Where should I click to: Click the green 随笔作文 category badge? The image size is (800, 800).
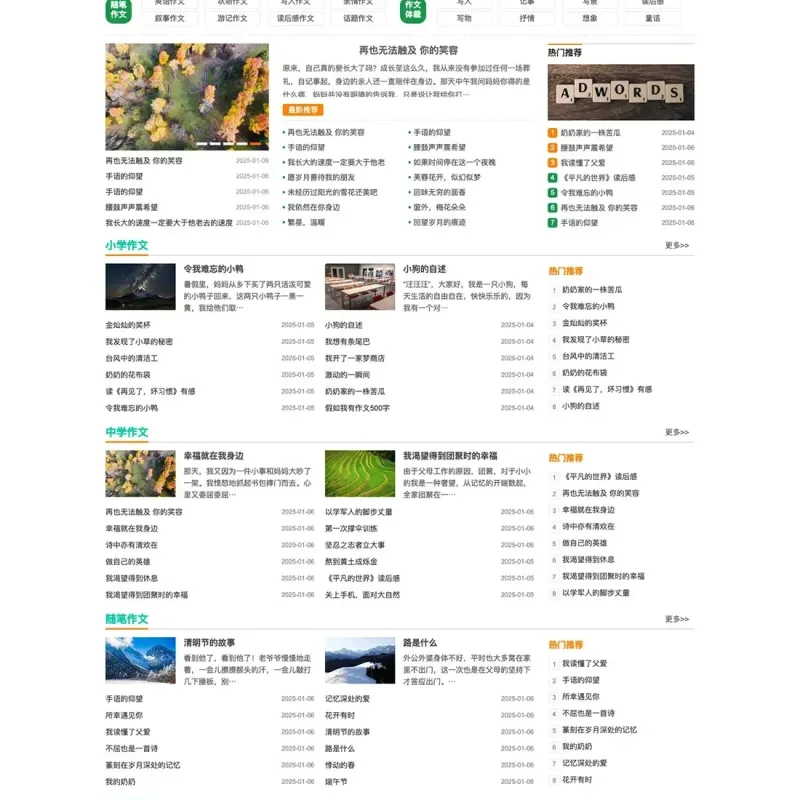point(118,10)
